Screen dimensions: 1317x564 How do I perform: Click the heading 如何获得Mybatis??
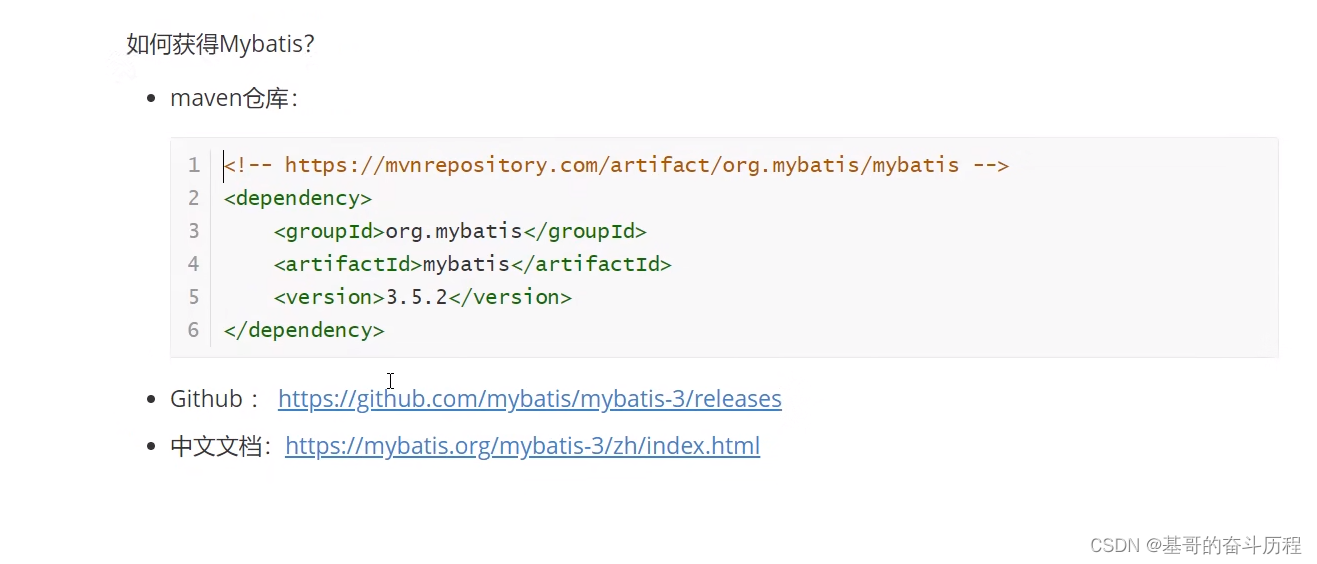221,45
